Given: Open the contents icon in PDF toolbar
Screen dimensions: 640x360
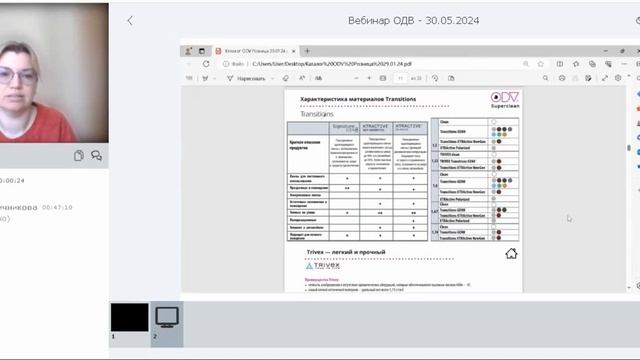Looking at the screenshot, I should pyautogui.click(x=189, y=78).
